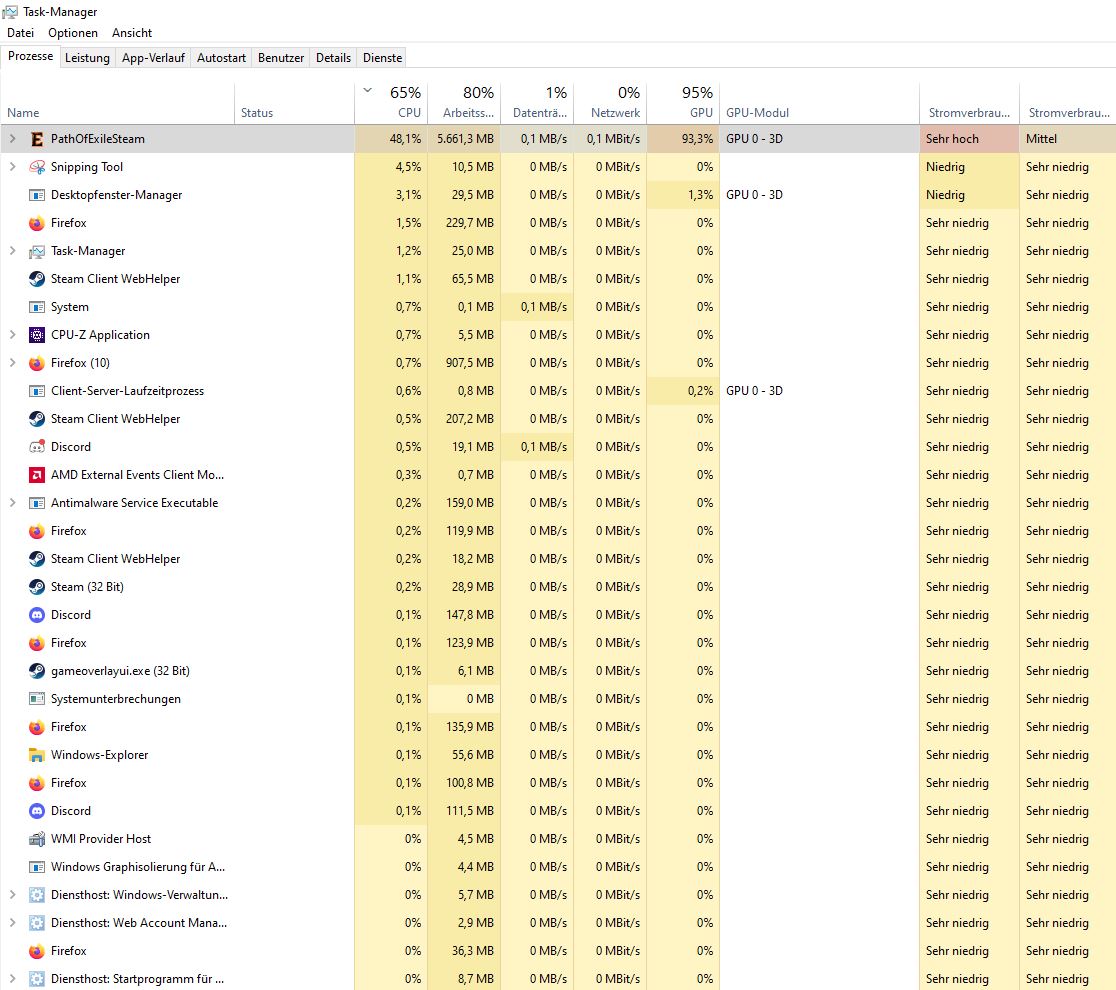Image resolution: width=1116 pixels, height=990 pixels.
Task: Sort by the CPU column header
Action: tap(391, 102)
